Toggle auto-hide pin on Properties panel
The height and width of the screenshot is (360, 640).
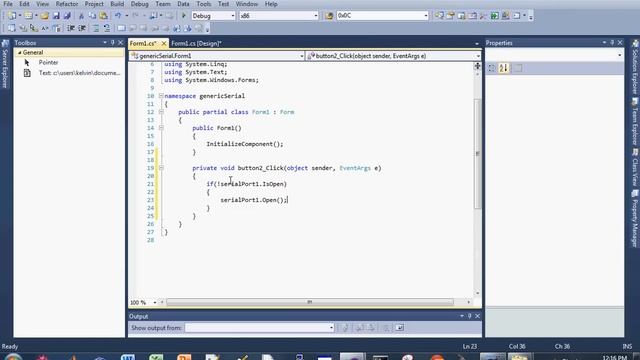(x=612, y=42)
